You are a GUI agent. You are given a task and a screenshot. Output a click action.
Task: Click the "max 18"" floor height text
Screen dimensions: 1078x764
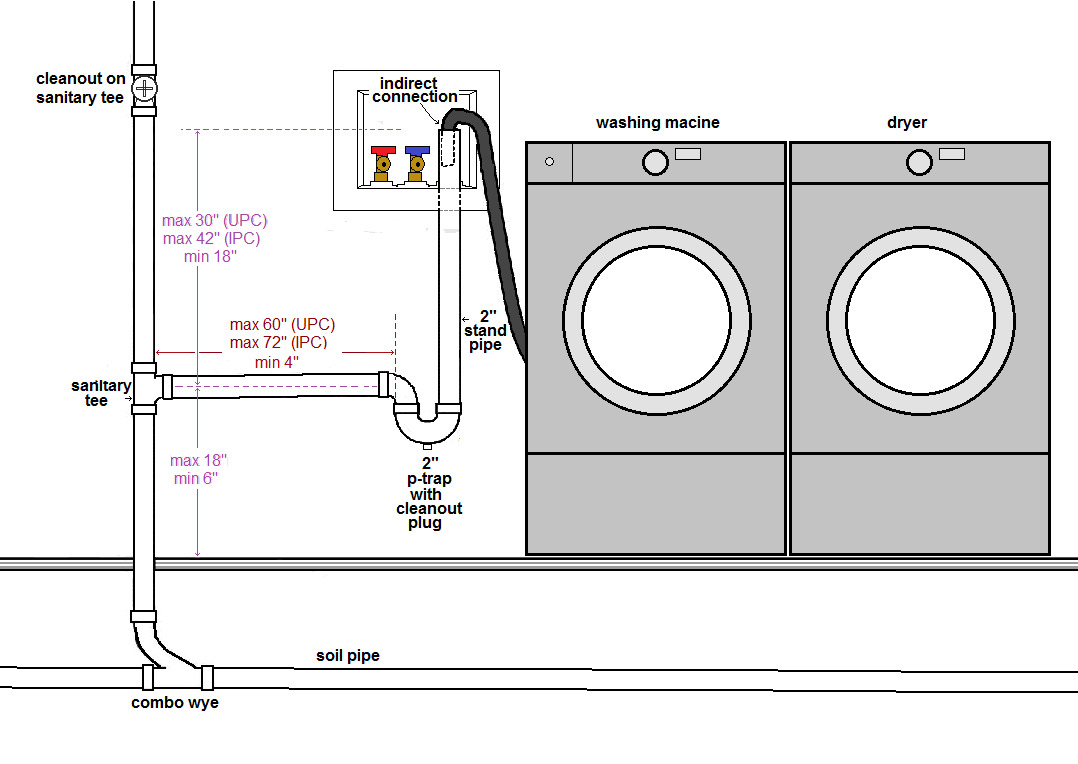(198, 460)
